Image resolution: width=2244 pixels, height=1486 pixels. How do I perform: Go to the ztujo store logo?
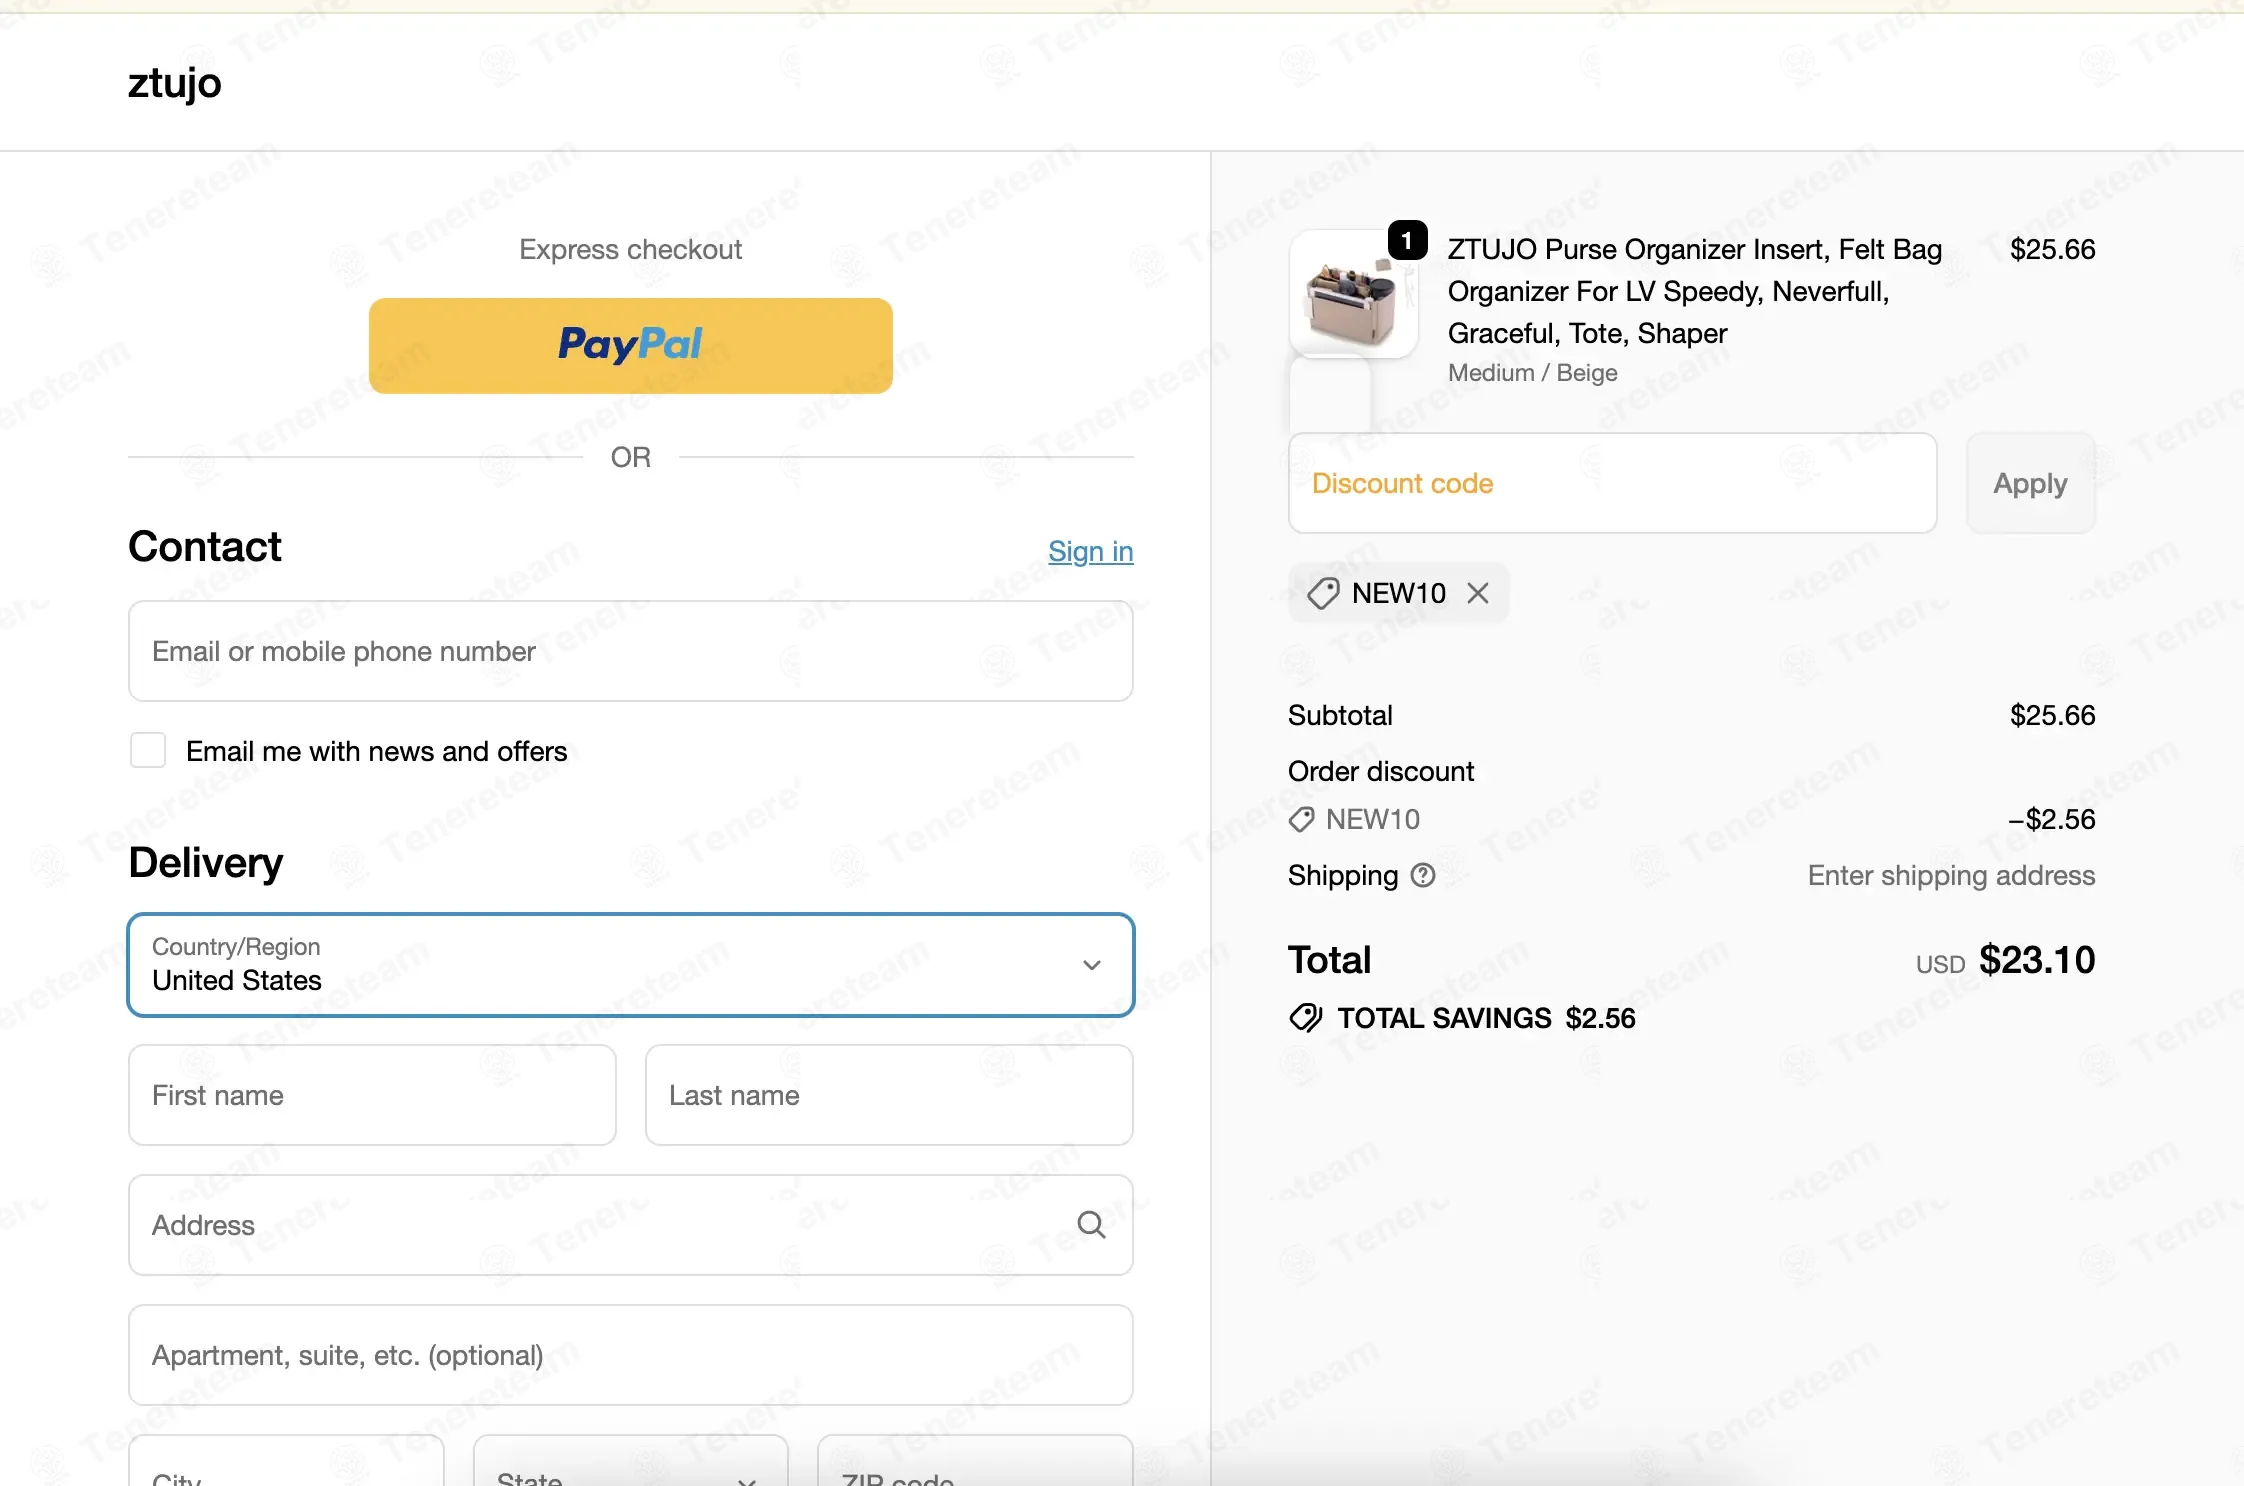175,82
